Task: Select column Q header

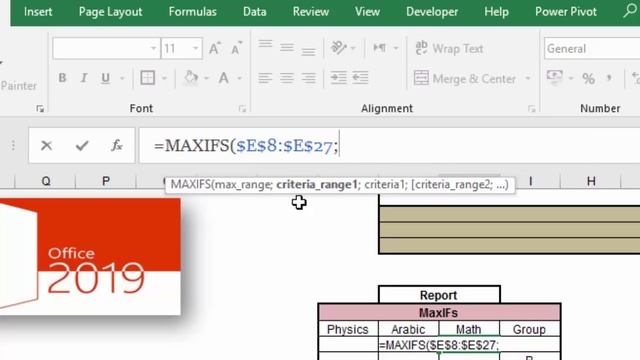Action: (x=46, y=181)
